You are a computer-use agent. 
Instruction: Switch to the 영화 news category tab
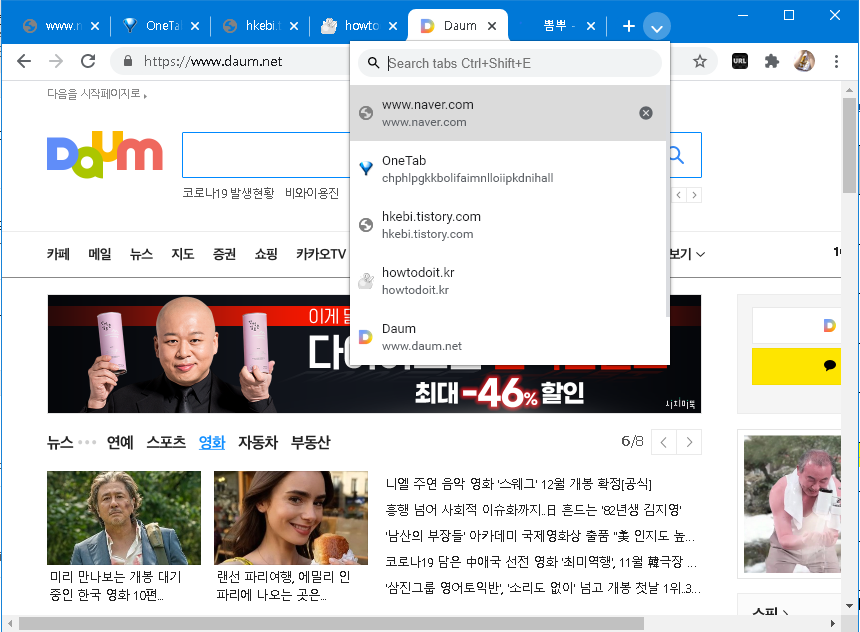[212, 442]
